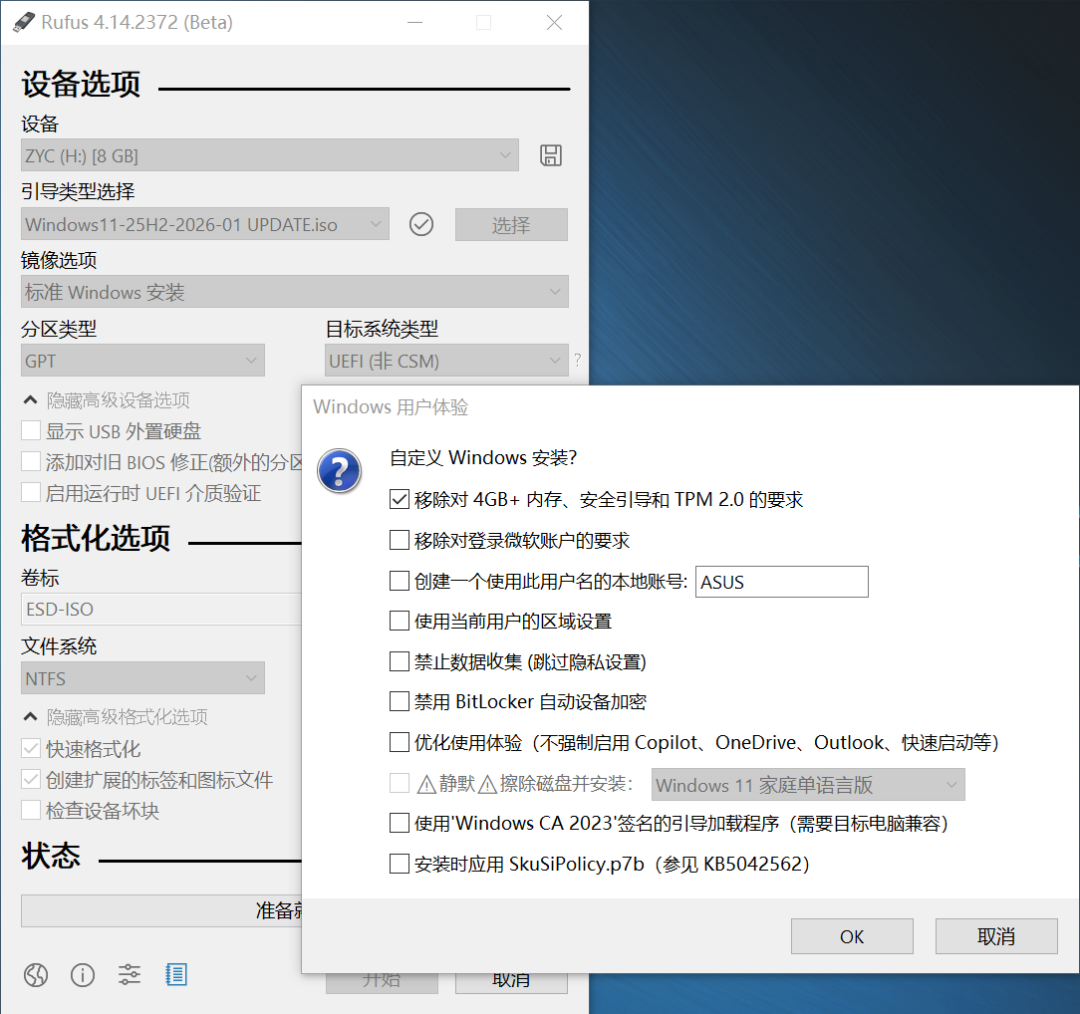
Task: Click the 选择 button in Rufus
Action: pyautogui.click(x=511, y=225)
